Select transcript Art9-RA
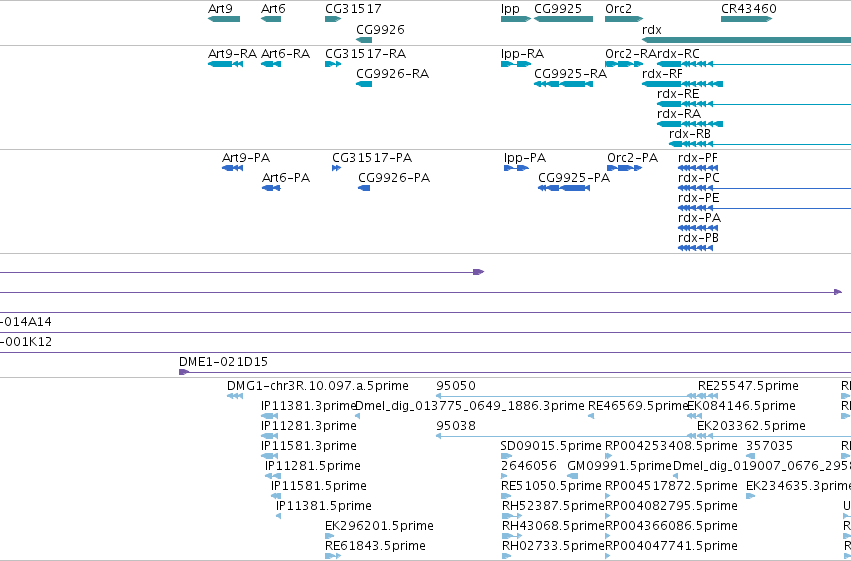This screenshot has width=851, height=561. pos(225,64)
